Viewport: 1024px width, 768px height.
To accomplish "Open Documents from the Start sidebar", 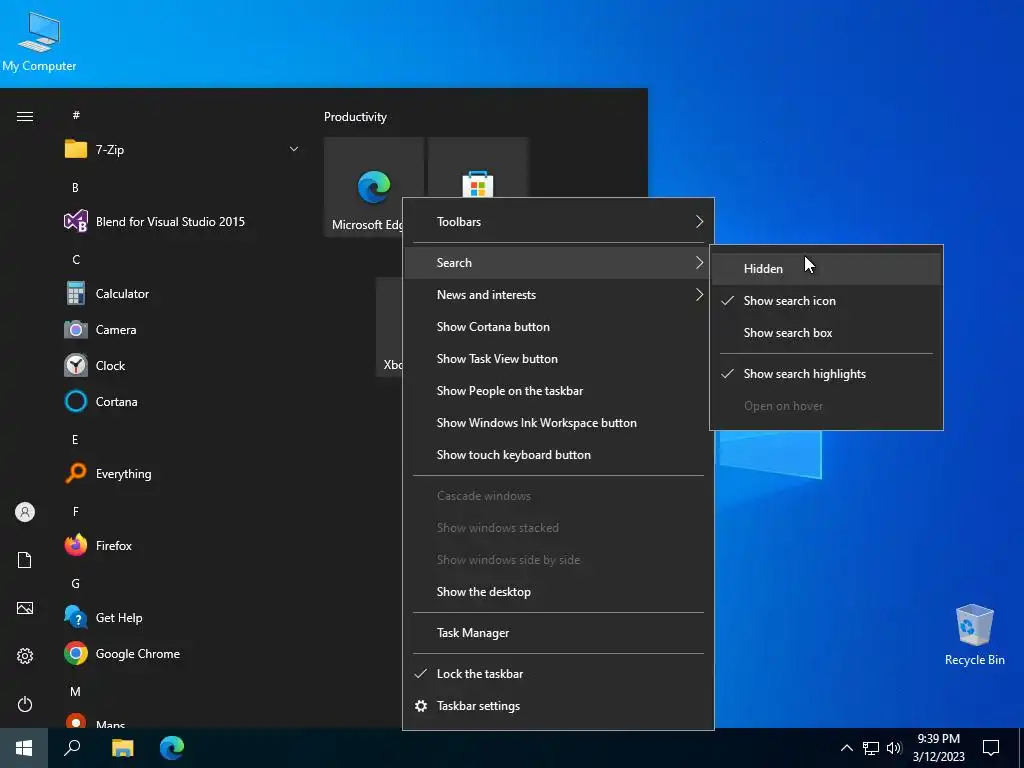I will (x=25, y=560).
